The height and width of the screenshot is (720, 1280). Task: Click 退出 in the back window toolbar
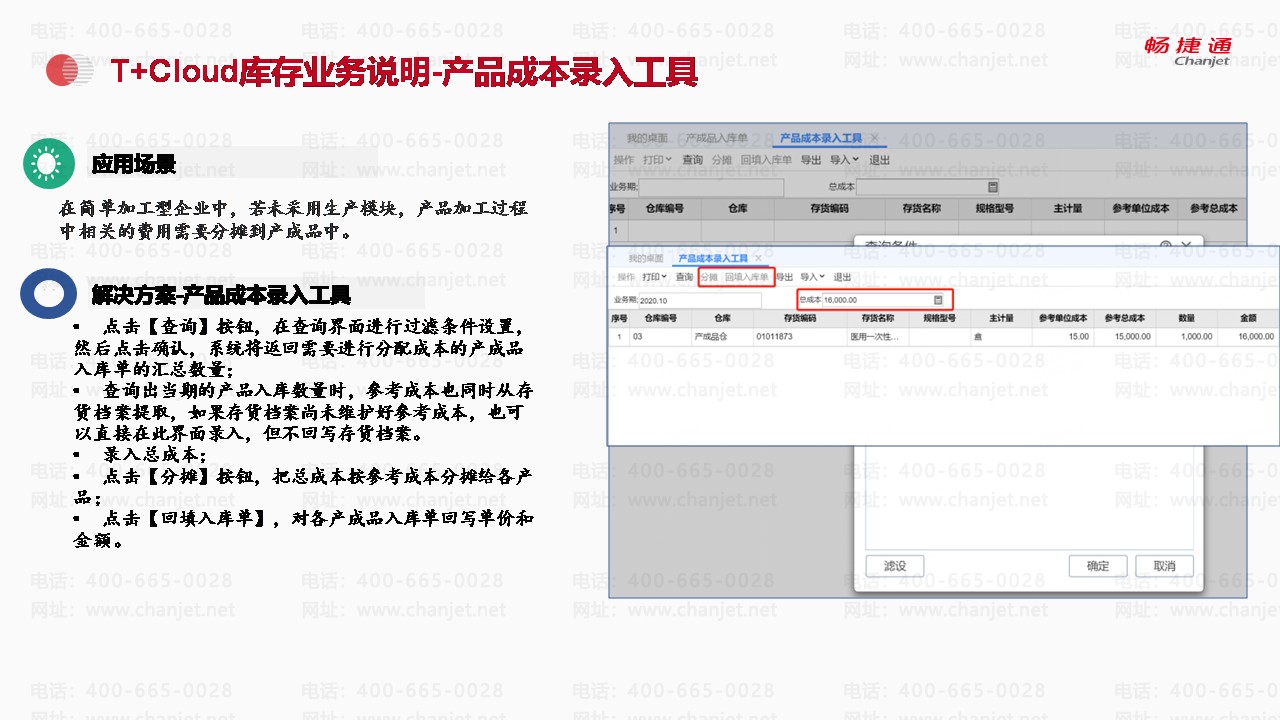pyautogui.click(x=879, y=160)
